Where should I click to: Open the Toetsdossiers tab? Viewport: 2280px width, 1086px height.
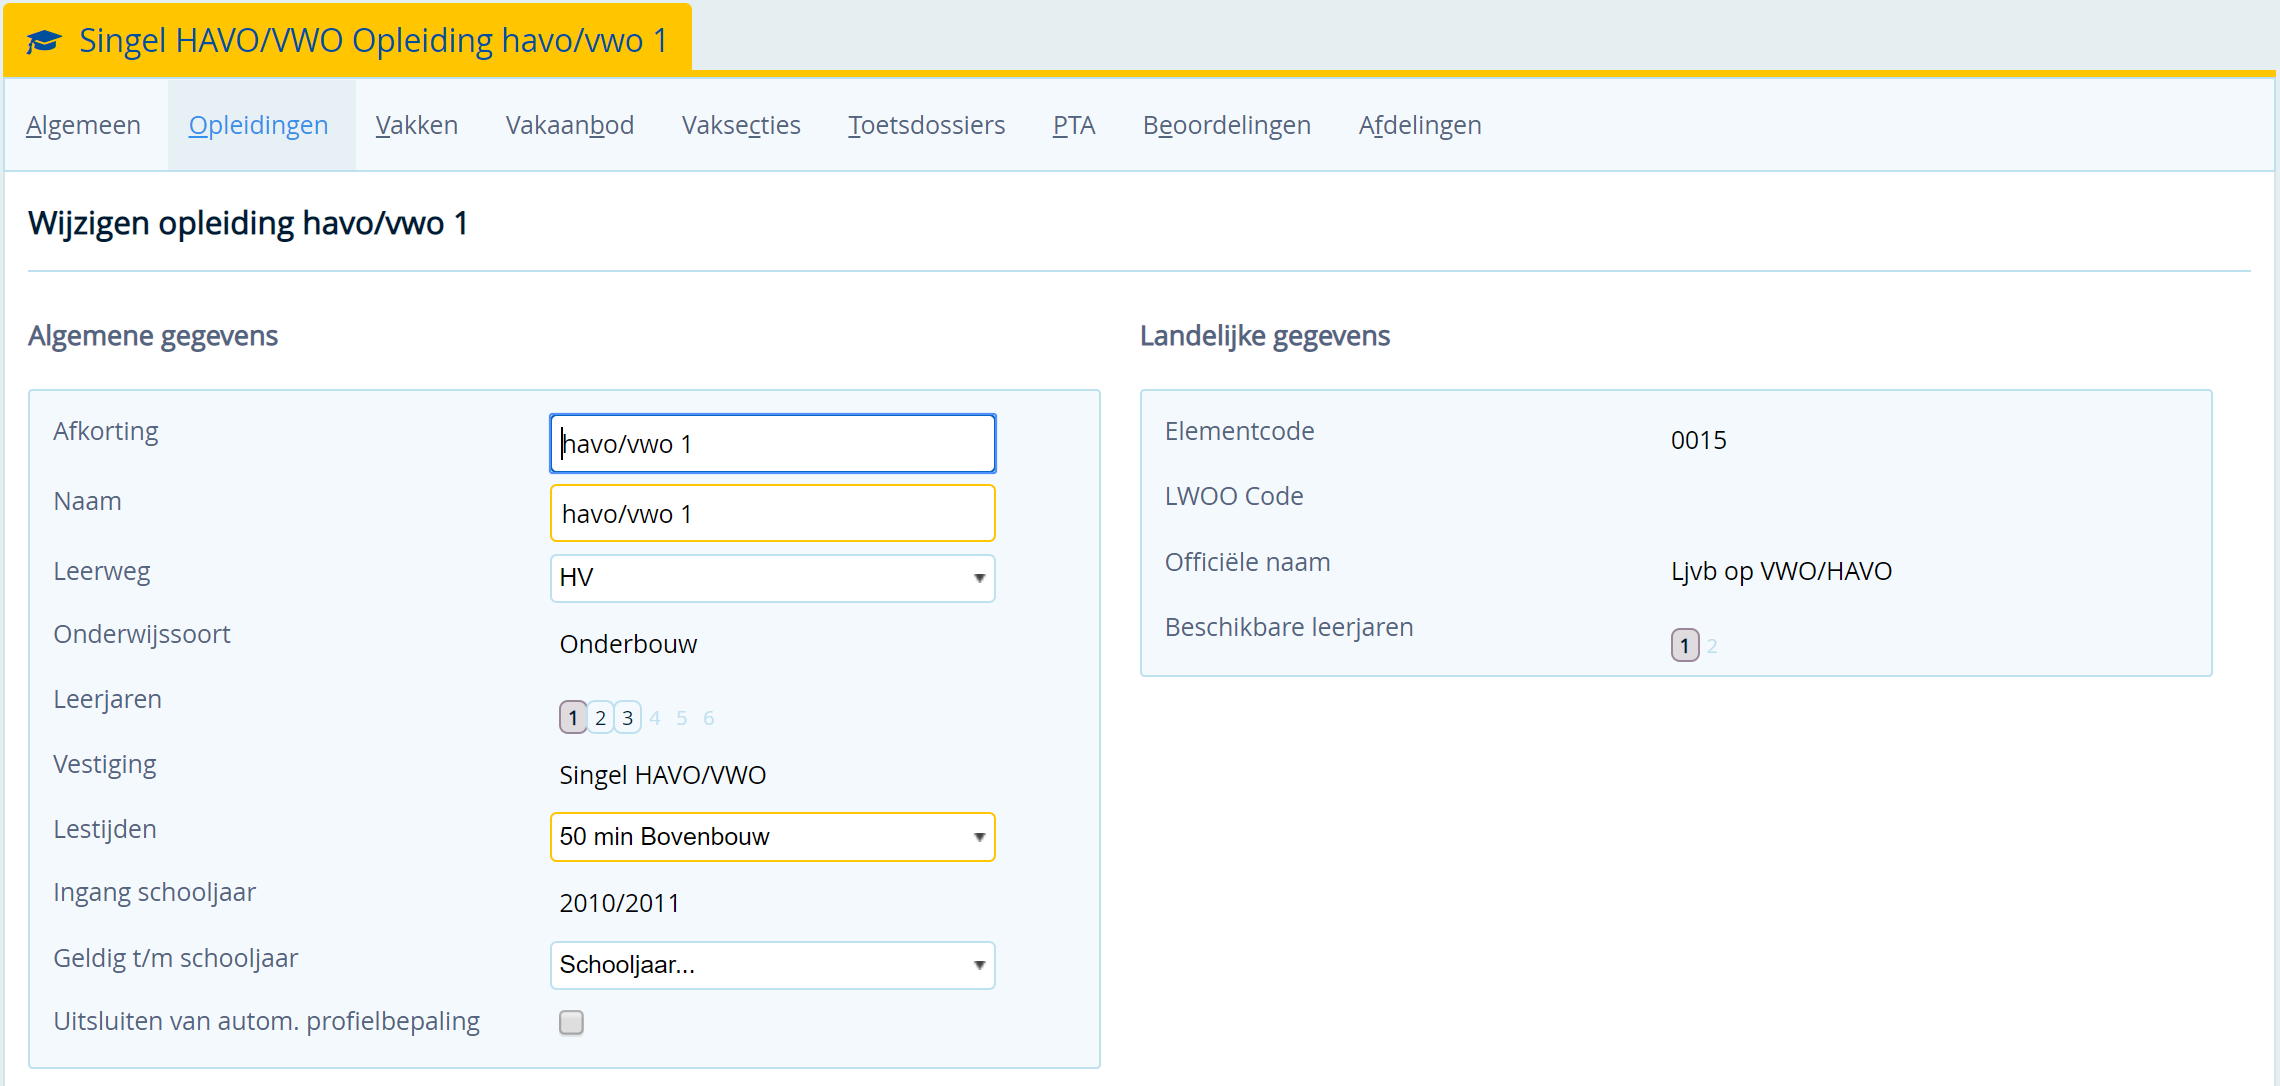click(x=926, y=125)
